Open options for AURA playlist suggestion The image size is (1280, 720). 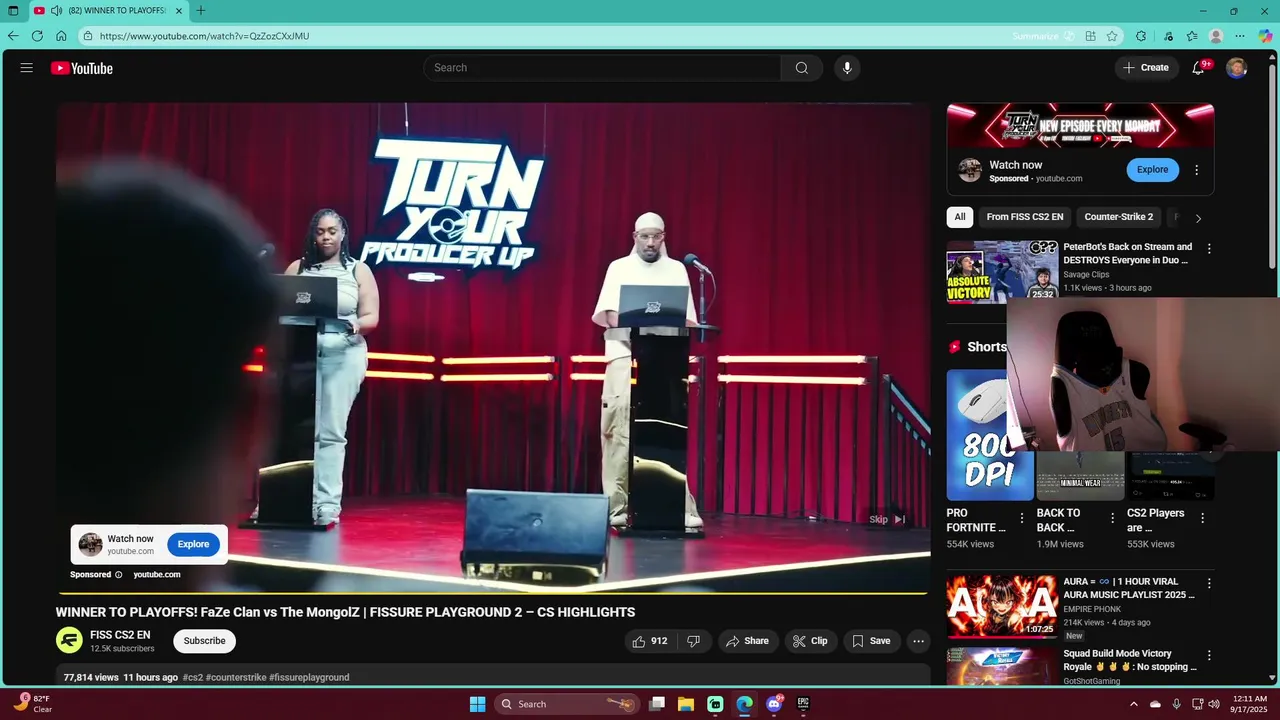click(x=1209, y=583)
